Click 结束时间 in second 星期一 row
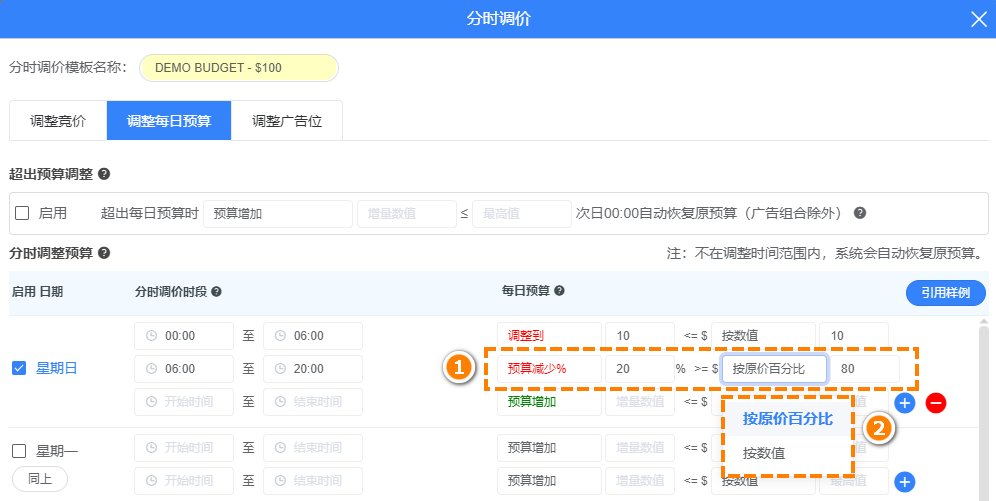The width and height of the screenshot is (996, 501). point(313,481)
